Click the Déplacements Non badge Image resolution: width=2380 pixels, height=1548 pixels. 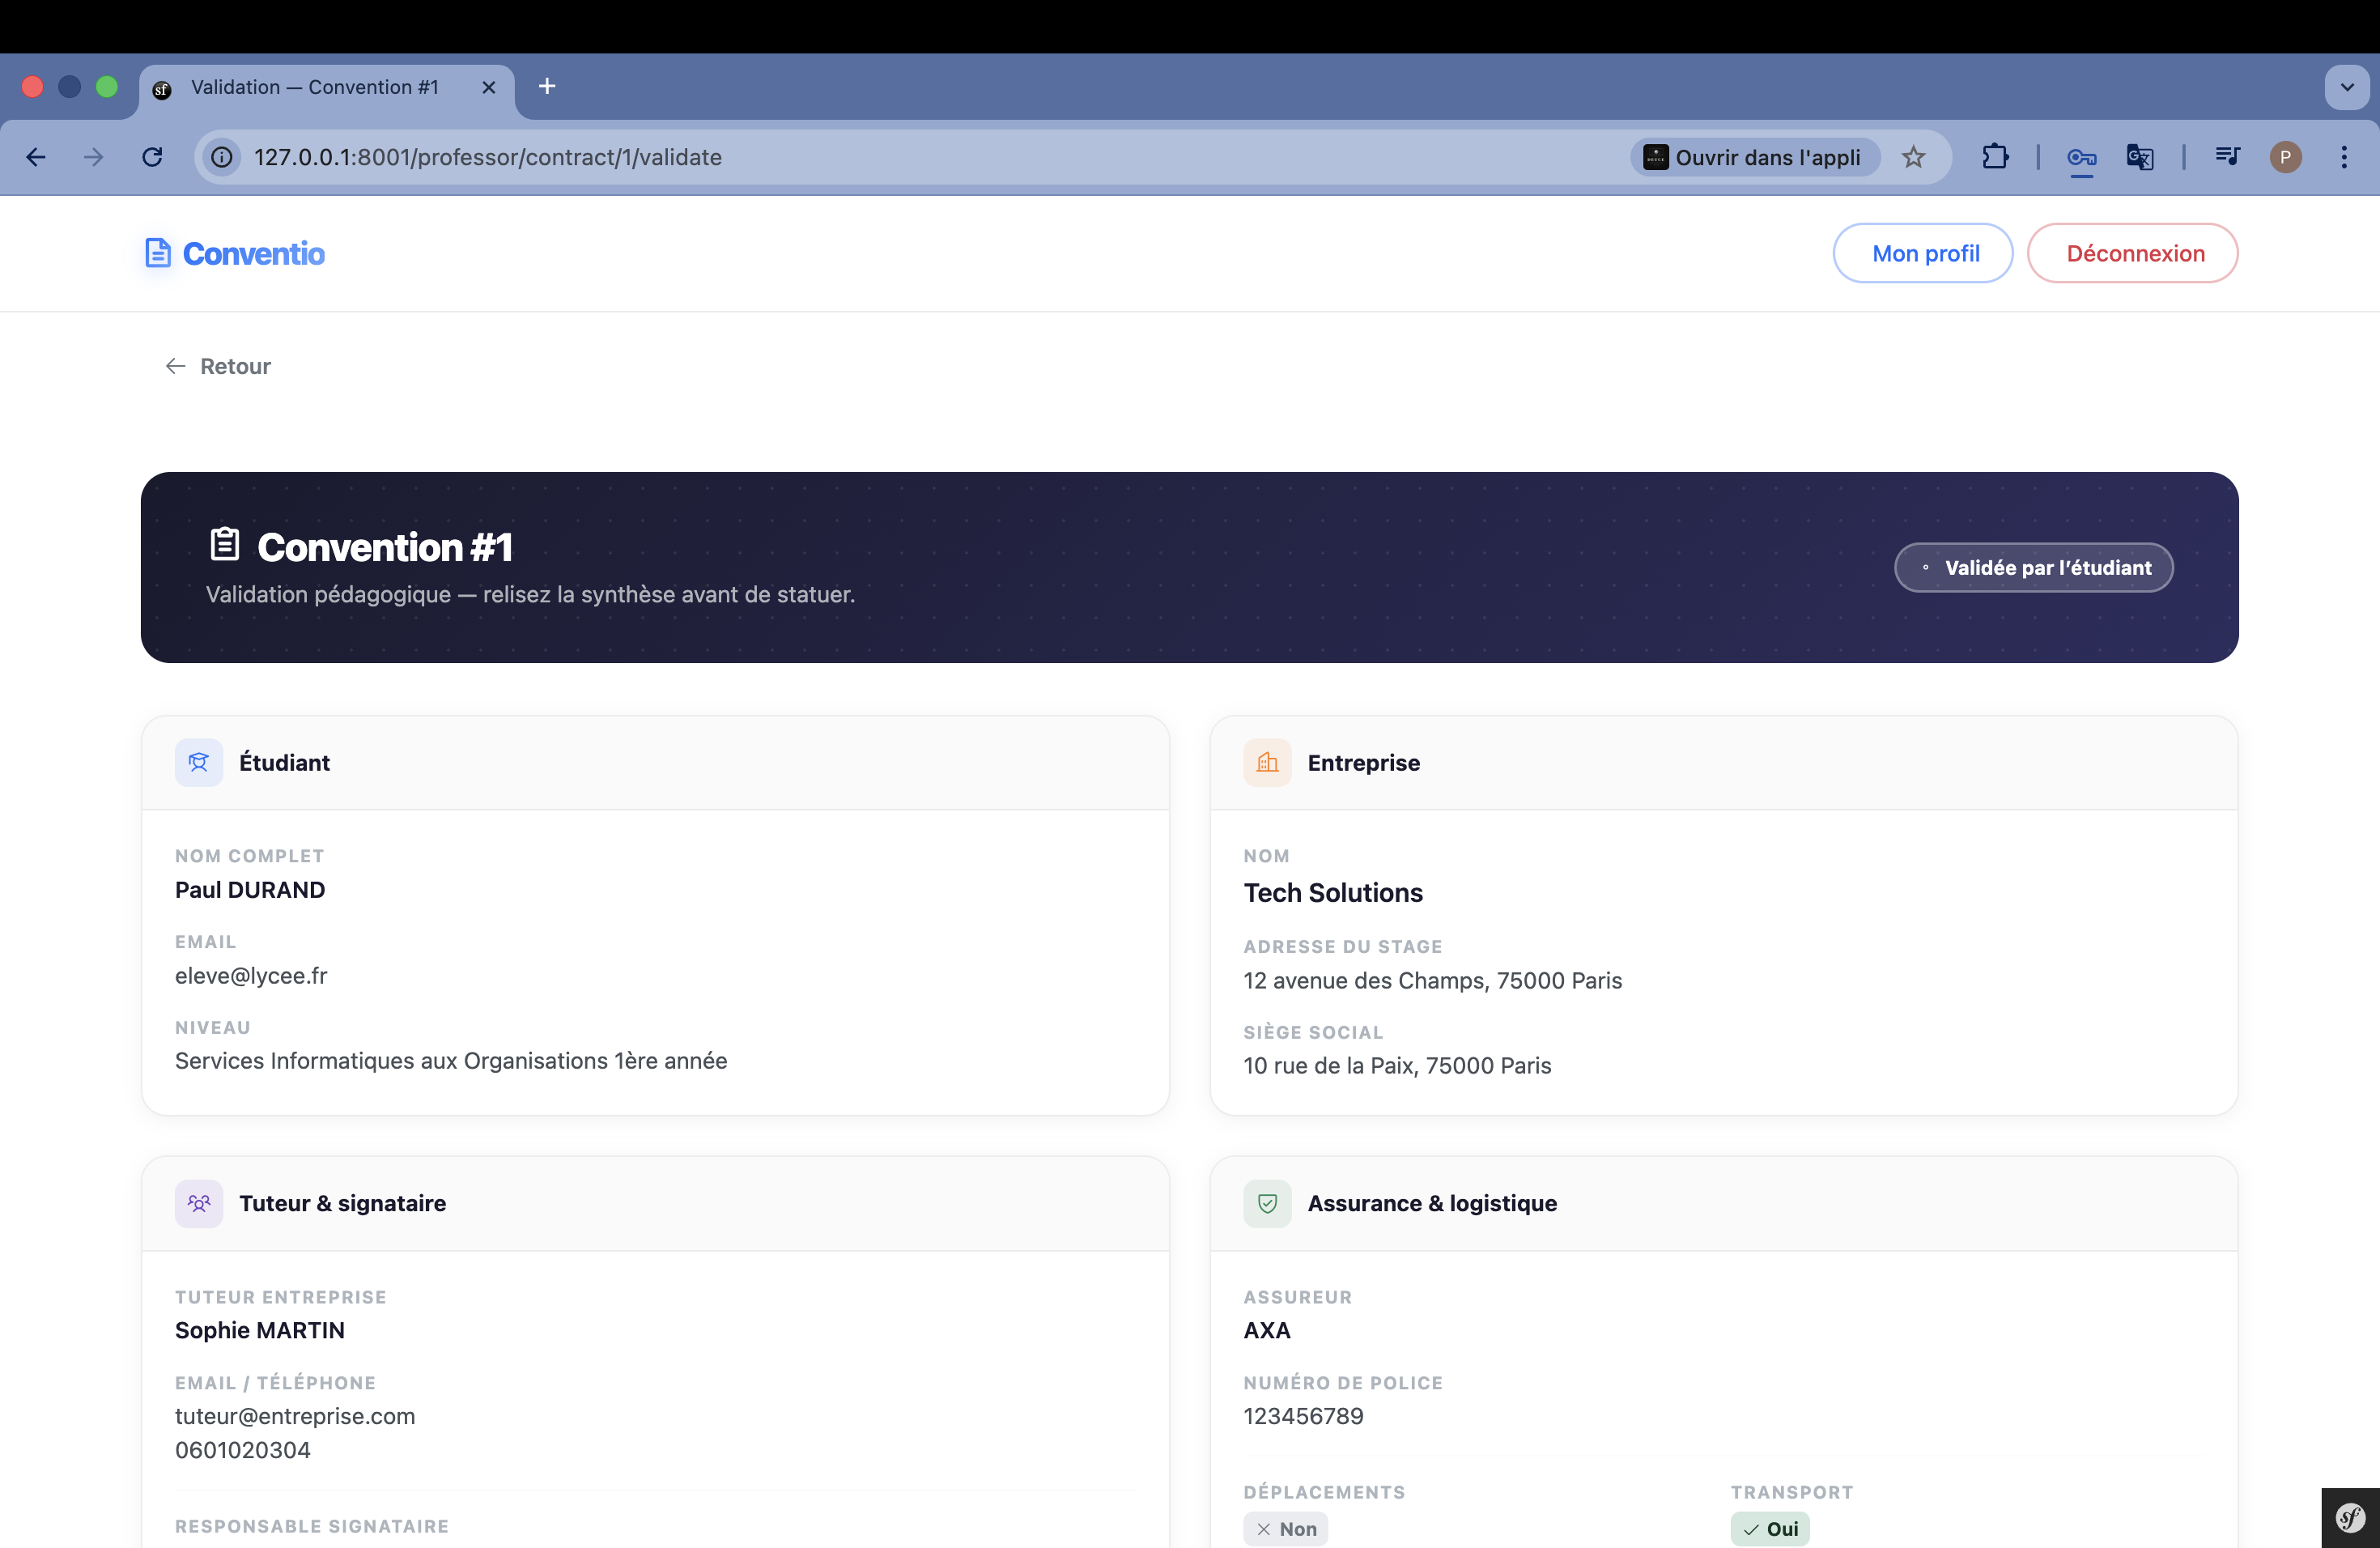pos(1286,1529)
